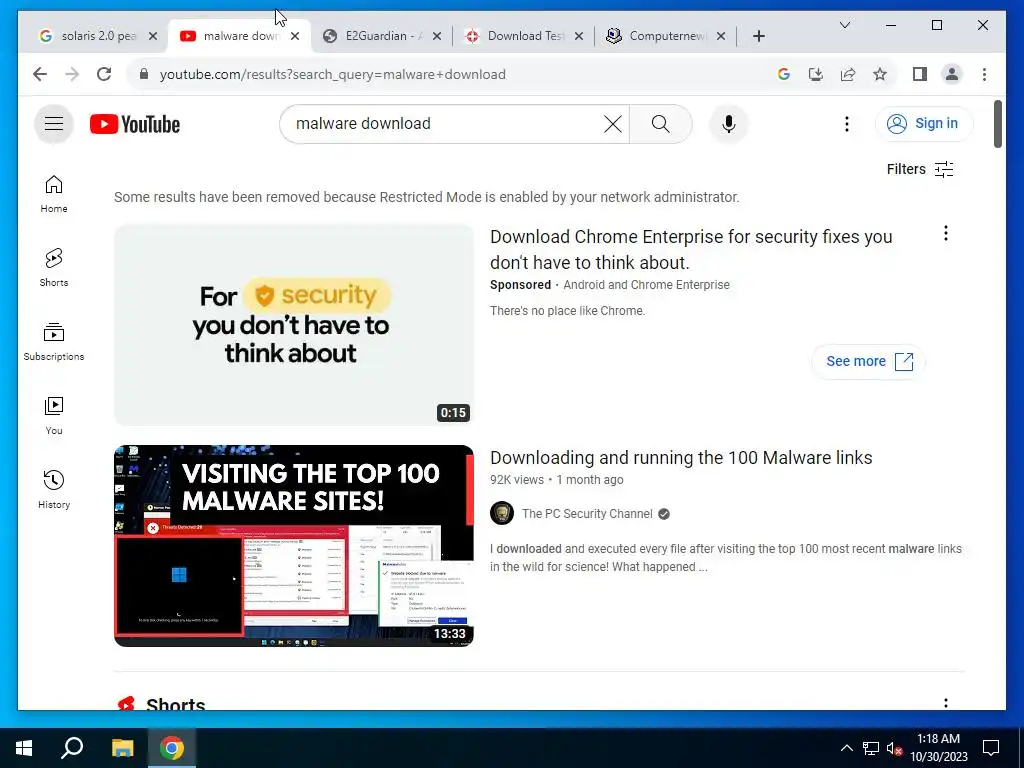Close the E2Guardian tab
The width and height of the screenshot is (1024, 768).
point(437,36)
